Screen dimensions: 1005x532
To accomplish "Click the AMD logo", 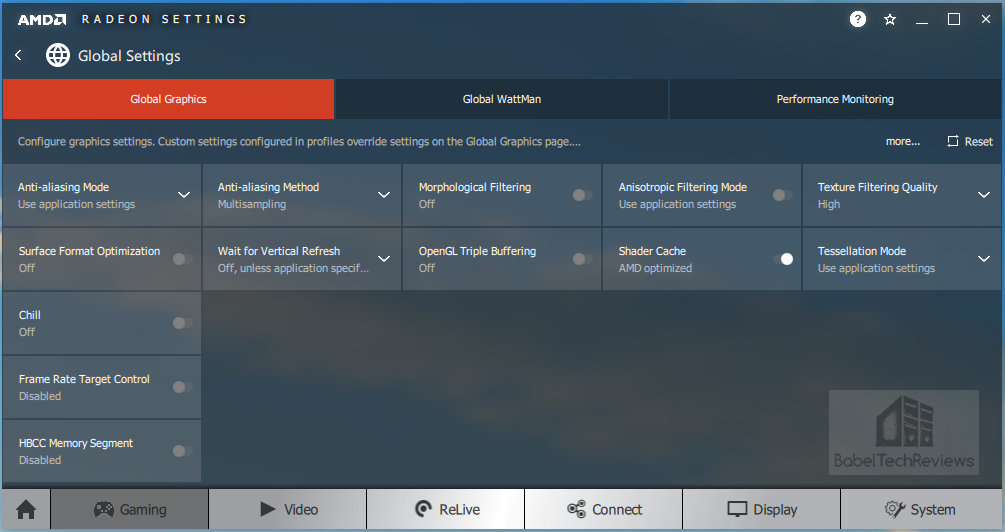I will point(42,19).
